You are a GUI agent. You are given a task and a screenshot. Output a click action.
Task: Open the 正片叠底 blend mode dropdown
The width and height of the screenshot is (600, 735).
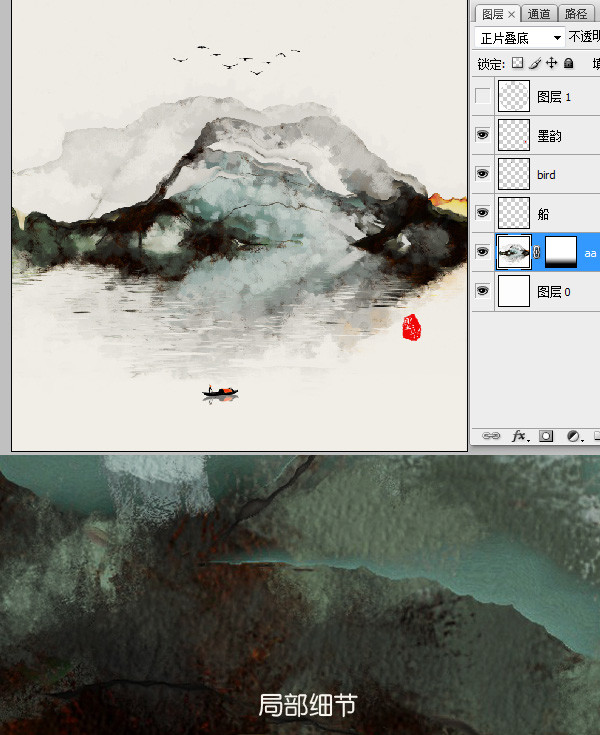pos(518,38)
